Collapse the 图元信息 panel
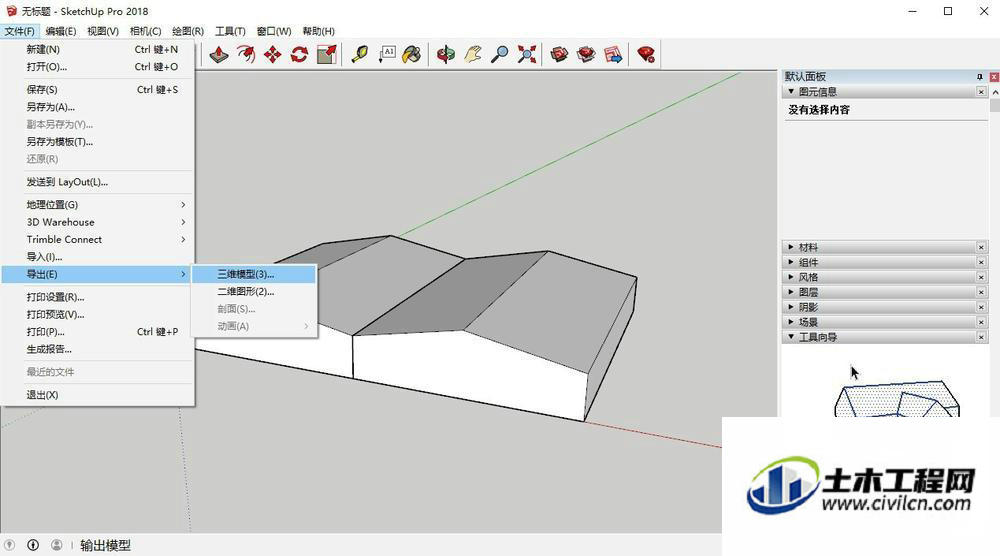 click(791, 92)
